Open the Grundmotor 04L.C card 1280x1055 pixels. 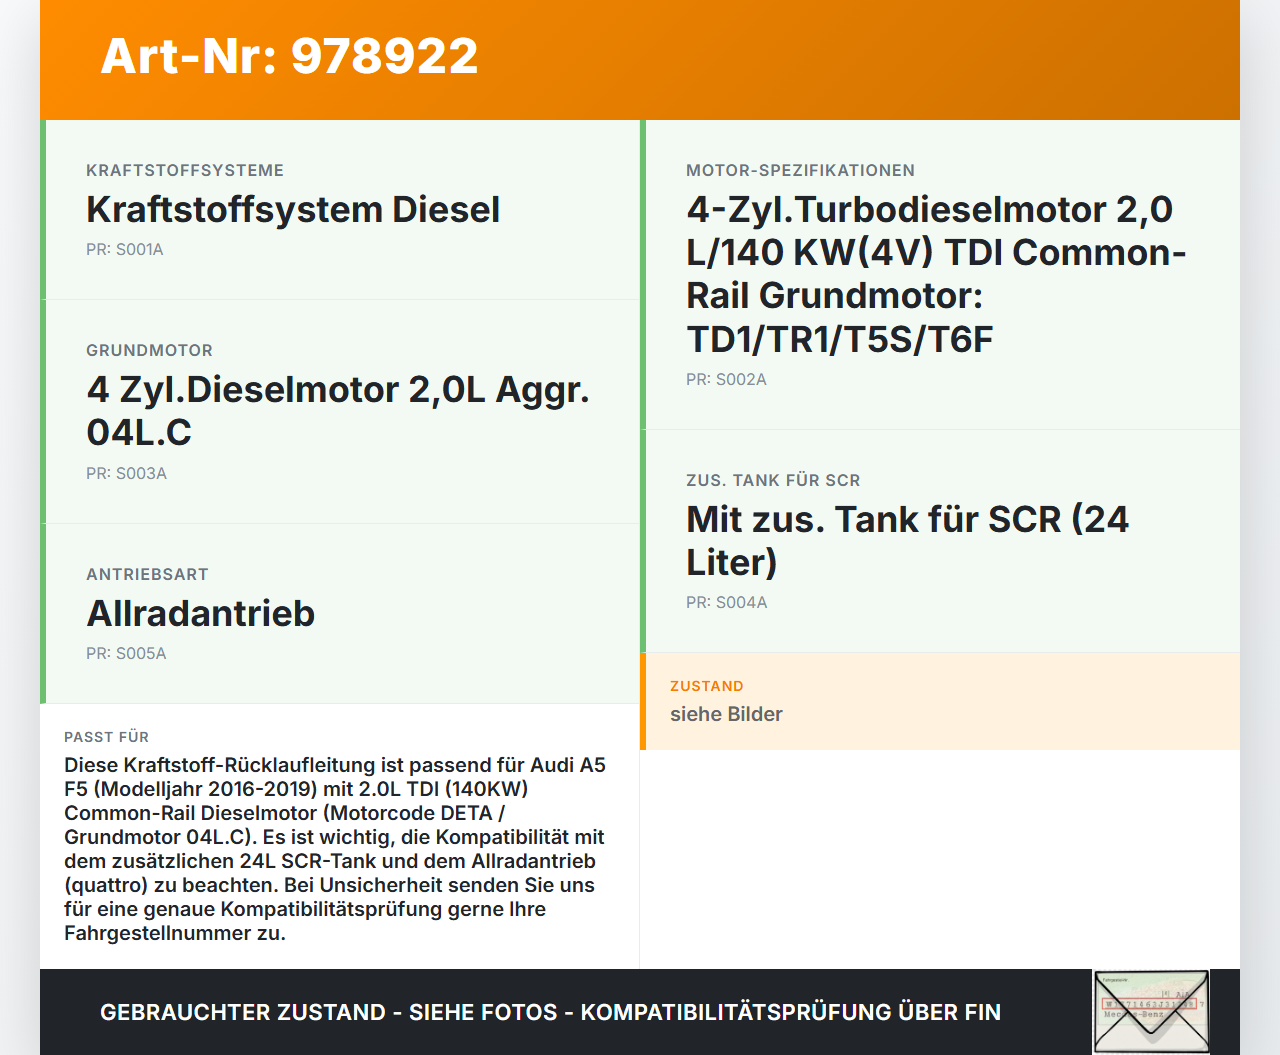tap(338, 410)
